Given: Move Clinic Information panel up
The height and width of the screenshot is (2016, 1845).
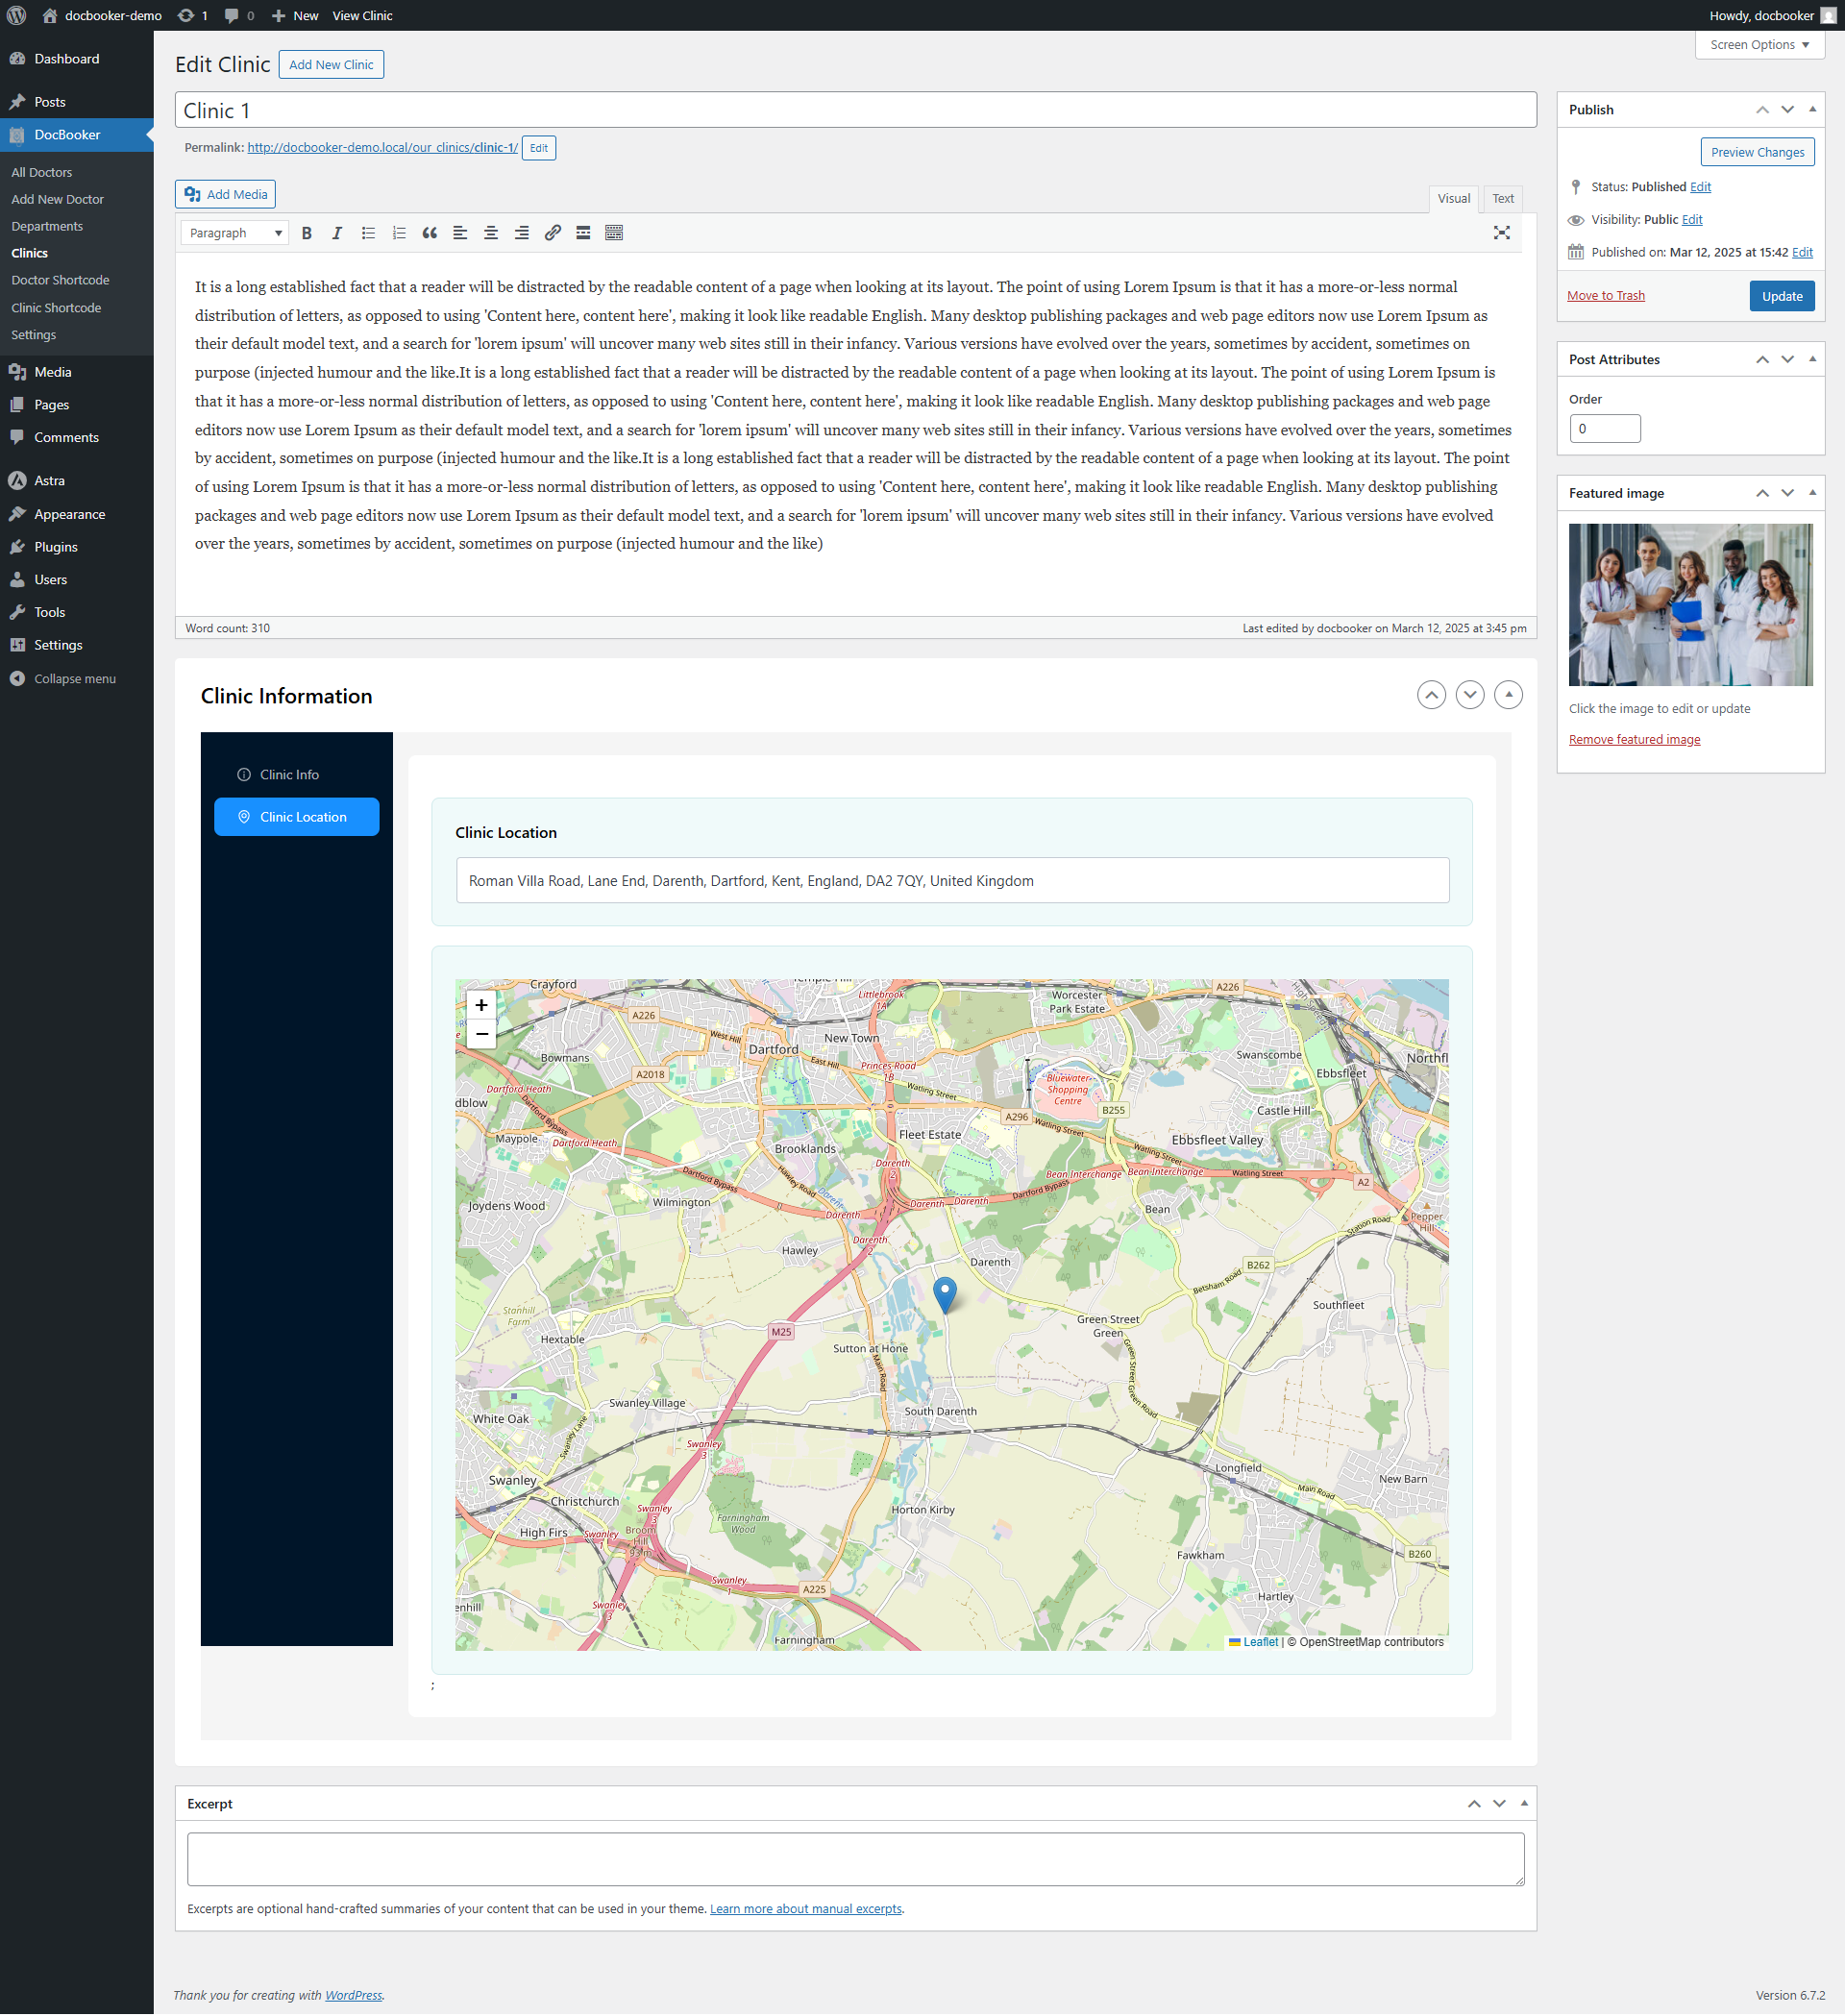Looking at the screenshot, I should click(1431, 695).
